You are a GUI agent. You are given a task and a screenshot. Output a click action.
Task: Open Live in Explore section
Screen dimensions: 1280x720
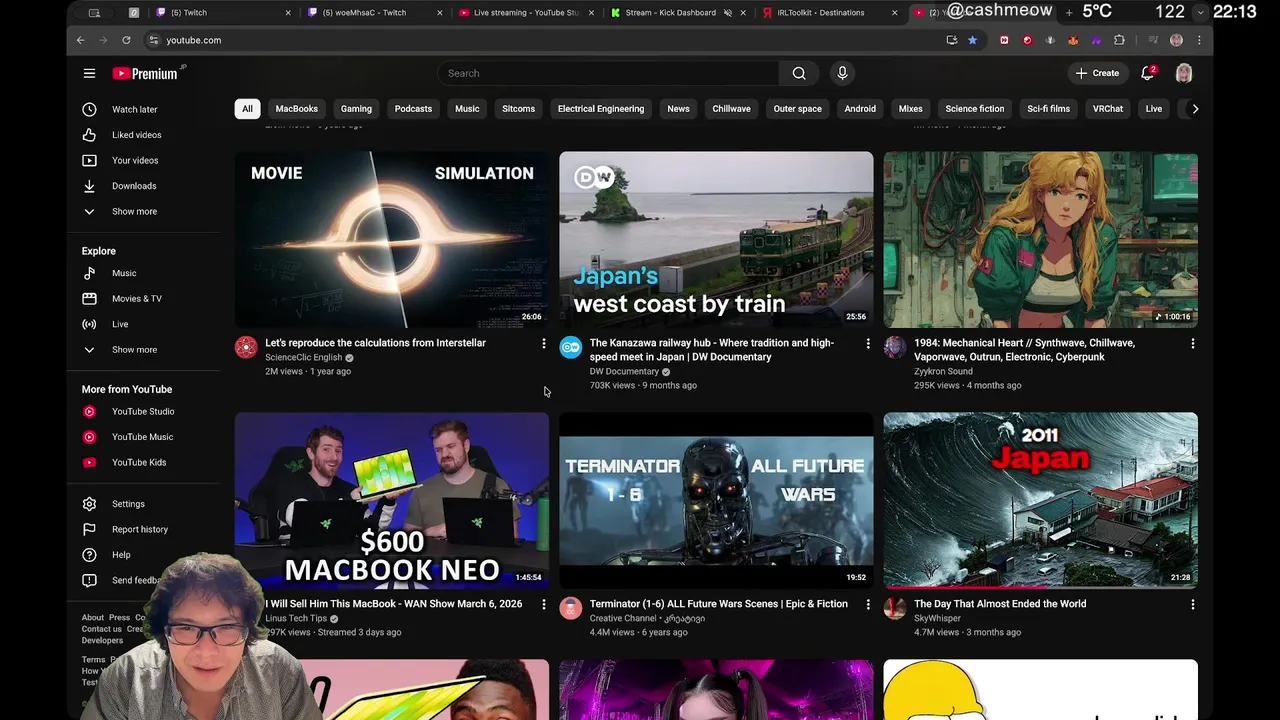(120, 324)
